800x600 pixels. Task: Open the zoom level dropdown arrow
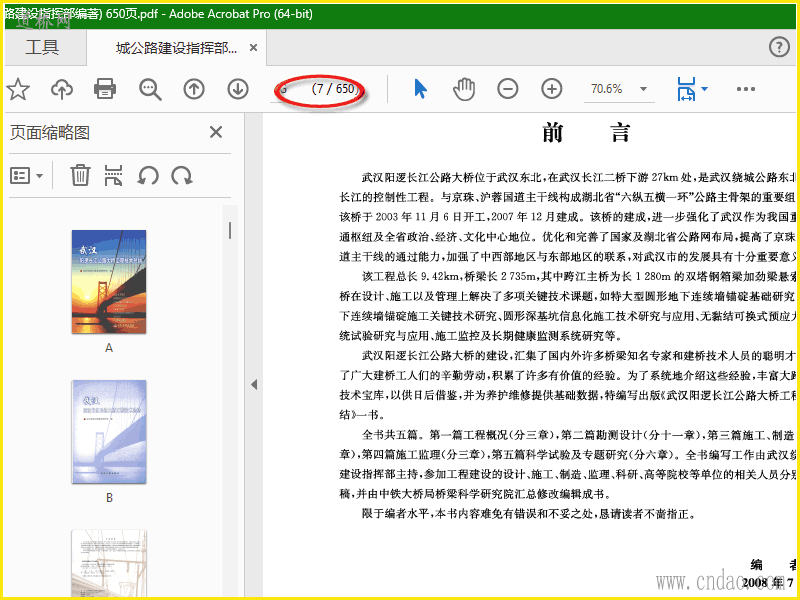pyautogui.click(x=643, y=89)
